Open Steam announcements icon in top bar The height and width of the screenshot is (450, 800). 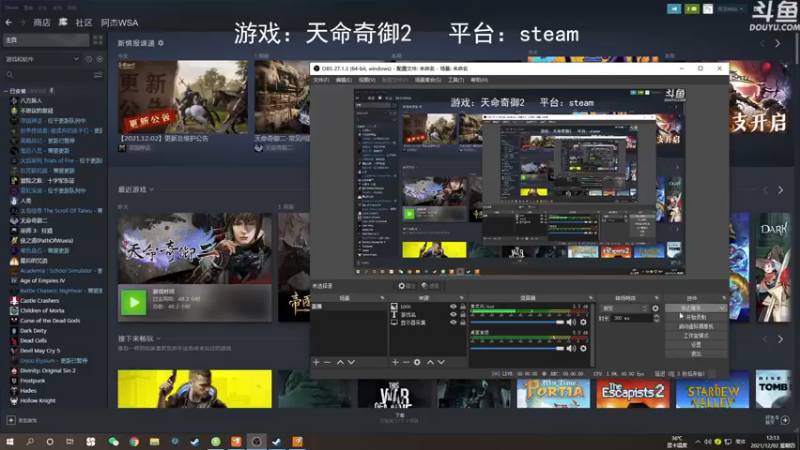click(674, 9)
